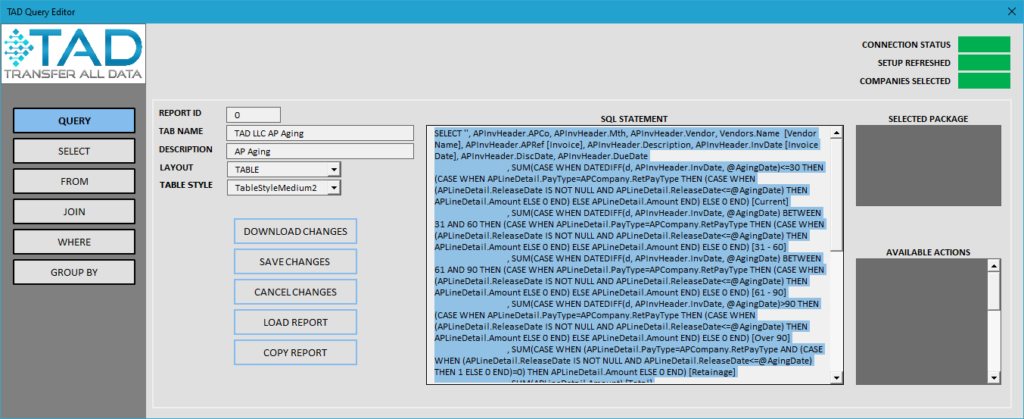Click the SAVE CHANGES button
Viewport: 1024px width, 419px height.
click(x=295, y=261)
